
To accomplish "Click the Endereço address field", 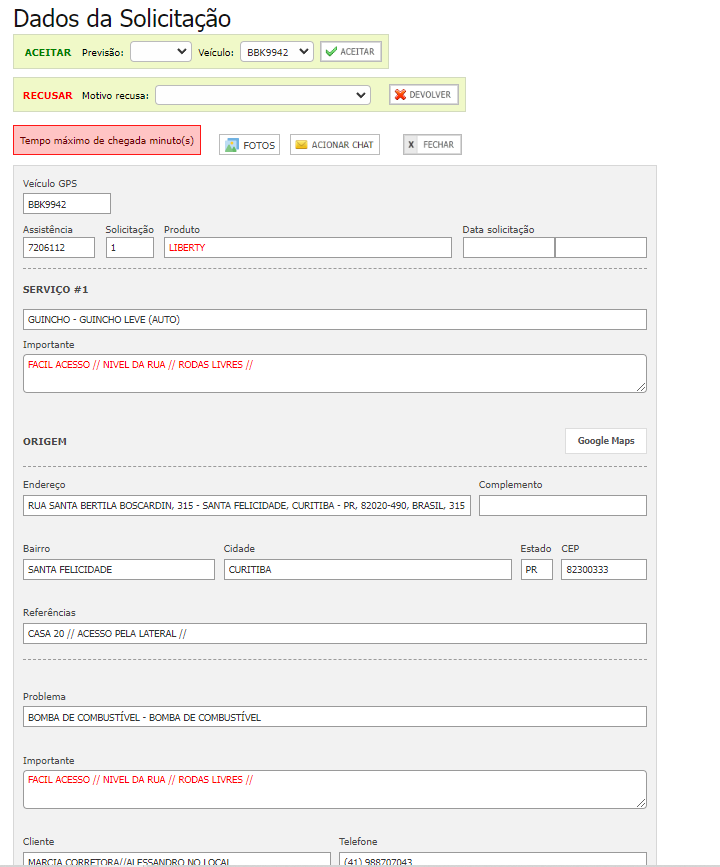I will click(x=247, y=506).
